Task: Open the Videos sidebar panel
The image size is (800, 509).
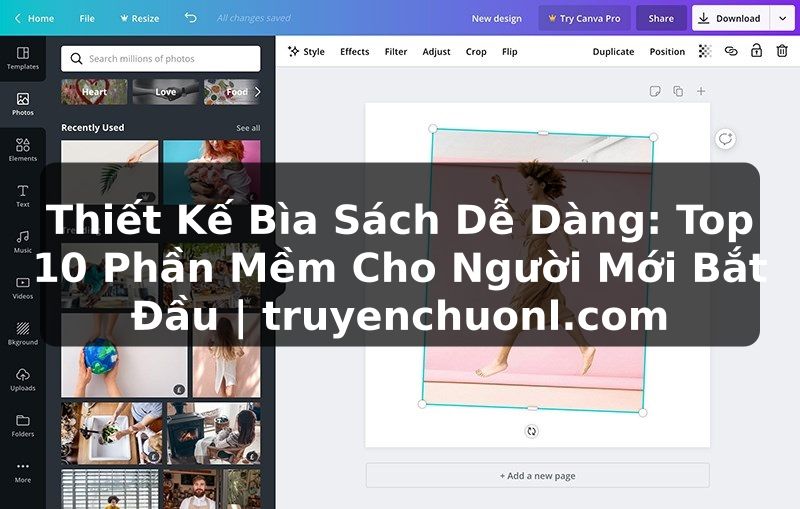Action: tap(22, 288)
